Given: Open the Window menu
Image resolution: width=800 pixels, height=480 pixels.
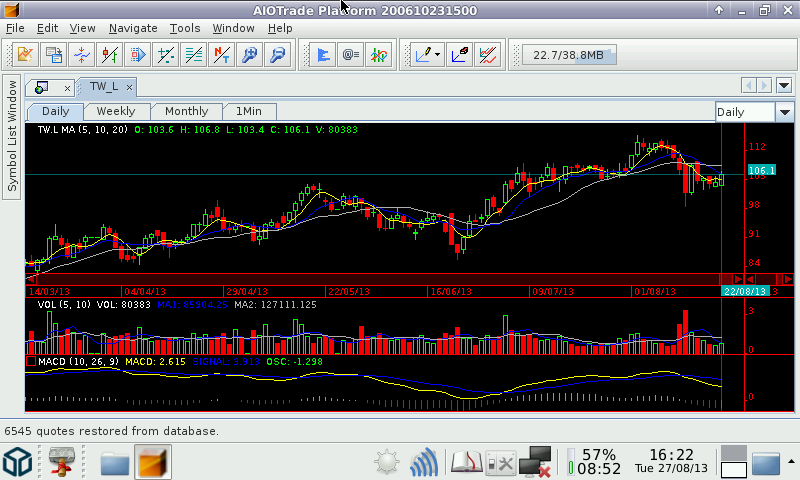Looking at the screenshot, I should [233, 28].
